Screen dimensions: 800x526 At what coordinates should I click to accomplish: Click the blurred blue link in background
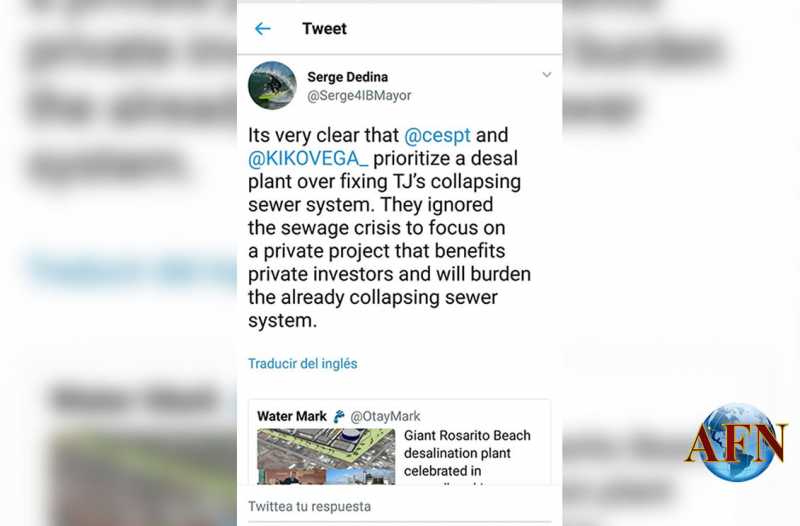click(x=132, y=270)
